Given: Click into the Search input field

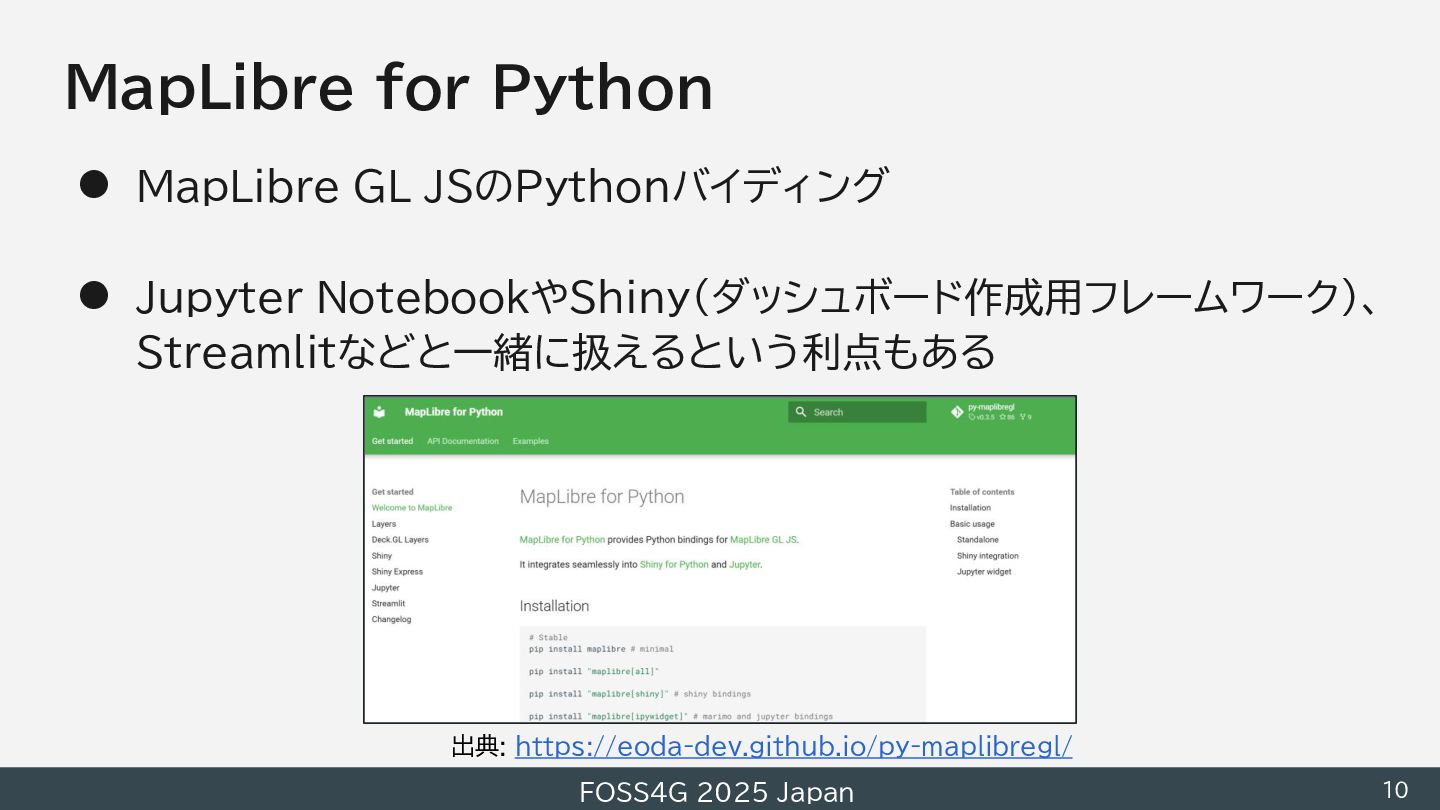Looking at the screenshot, I should pyautogui.click(x=857, y=412).
